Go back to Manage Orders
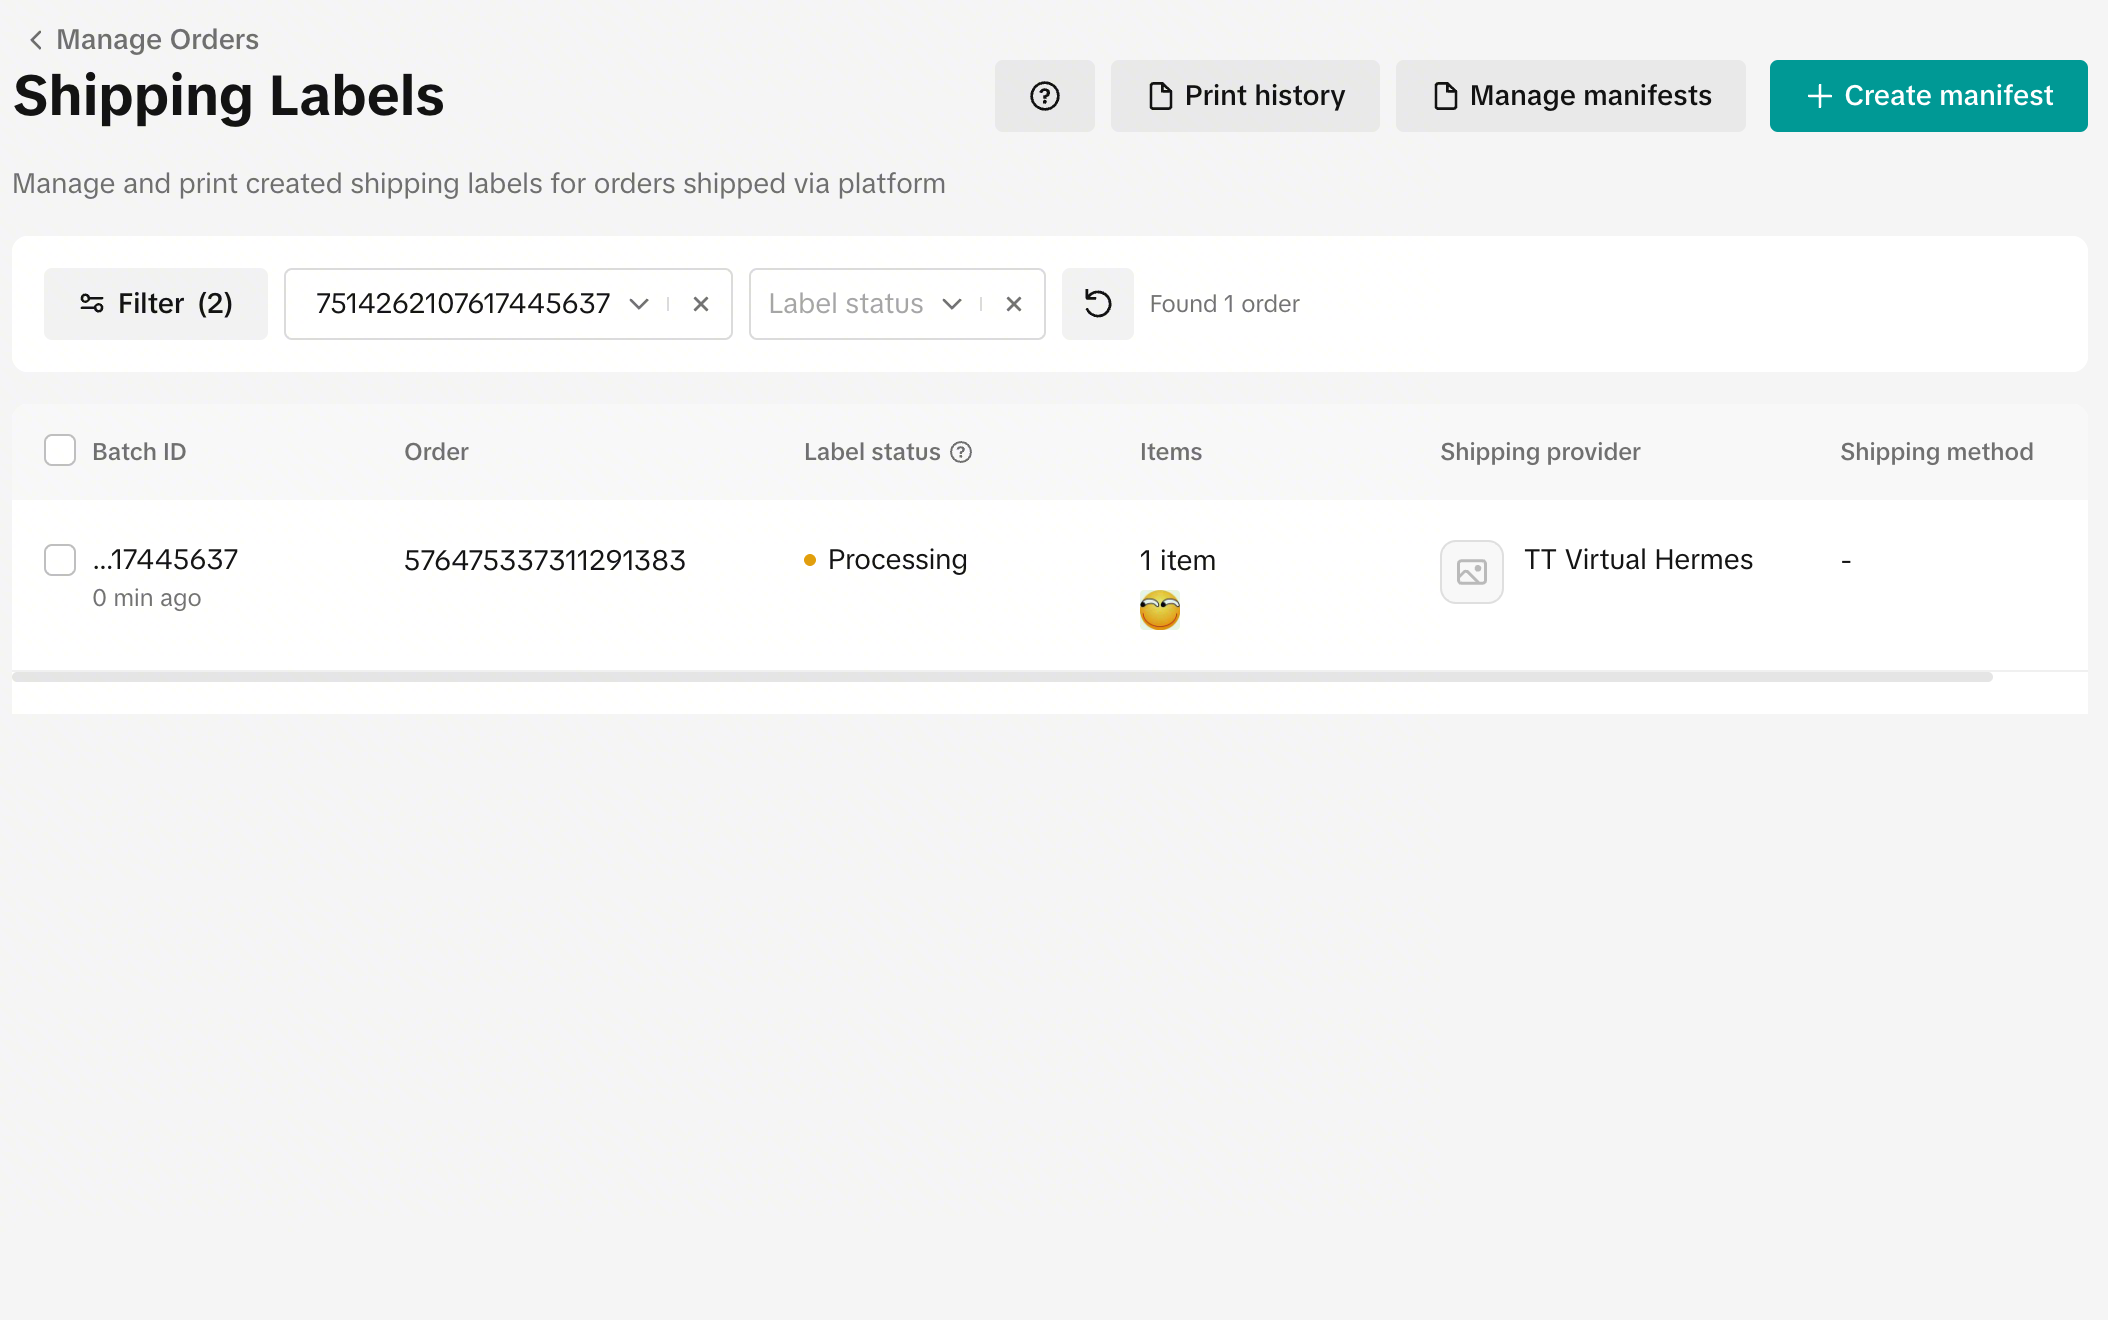 pyautogui.click(x=157, y=40)
